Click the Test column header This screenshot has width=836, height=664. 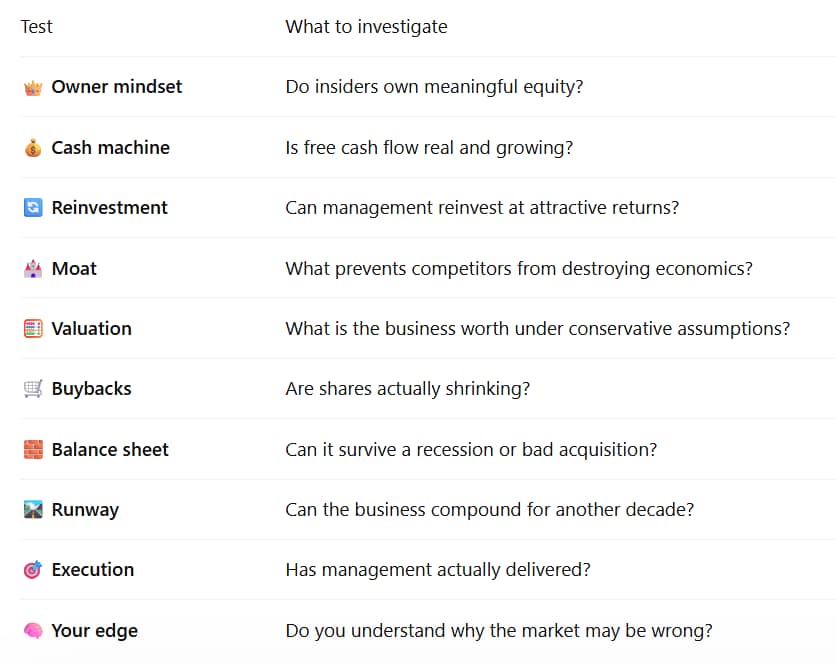(37, 27)
